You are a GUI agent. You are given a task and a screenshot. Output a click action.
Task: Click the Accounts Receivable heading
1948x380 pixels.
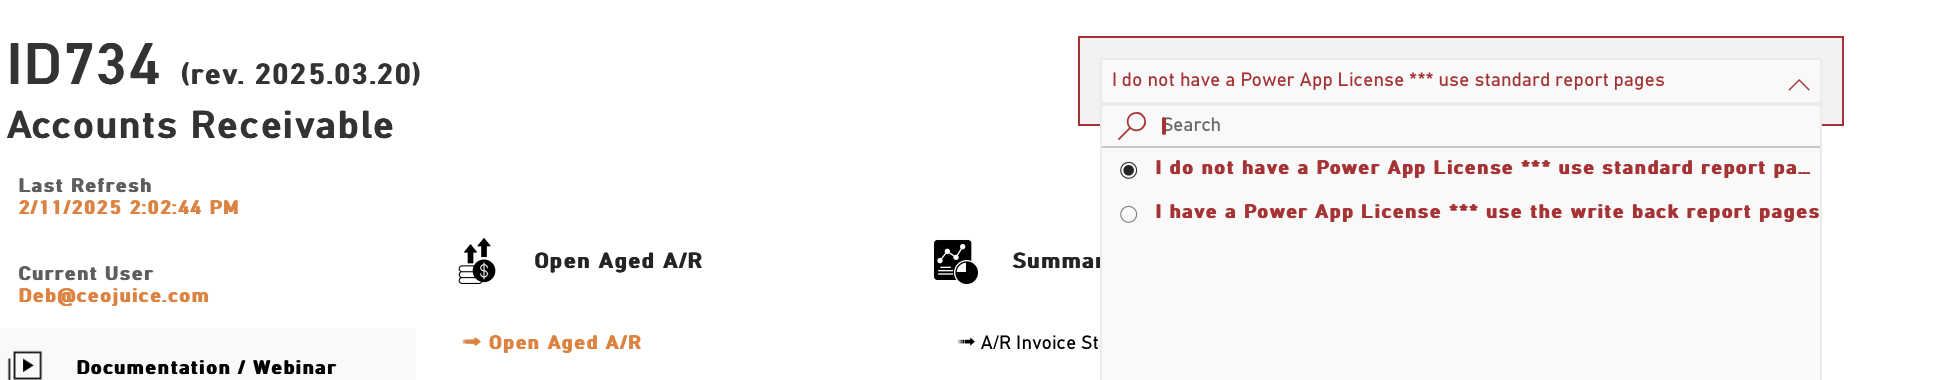click(x=201, y=126)
